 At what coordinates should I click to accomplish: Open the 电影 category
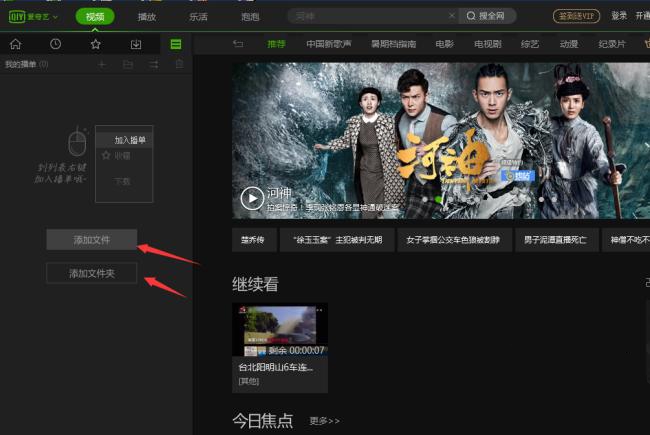coord(445,44)
